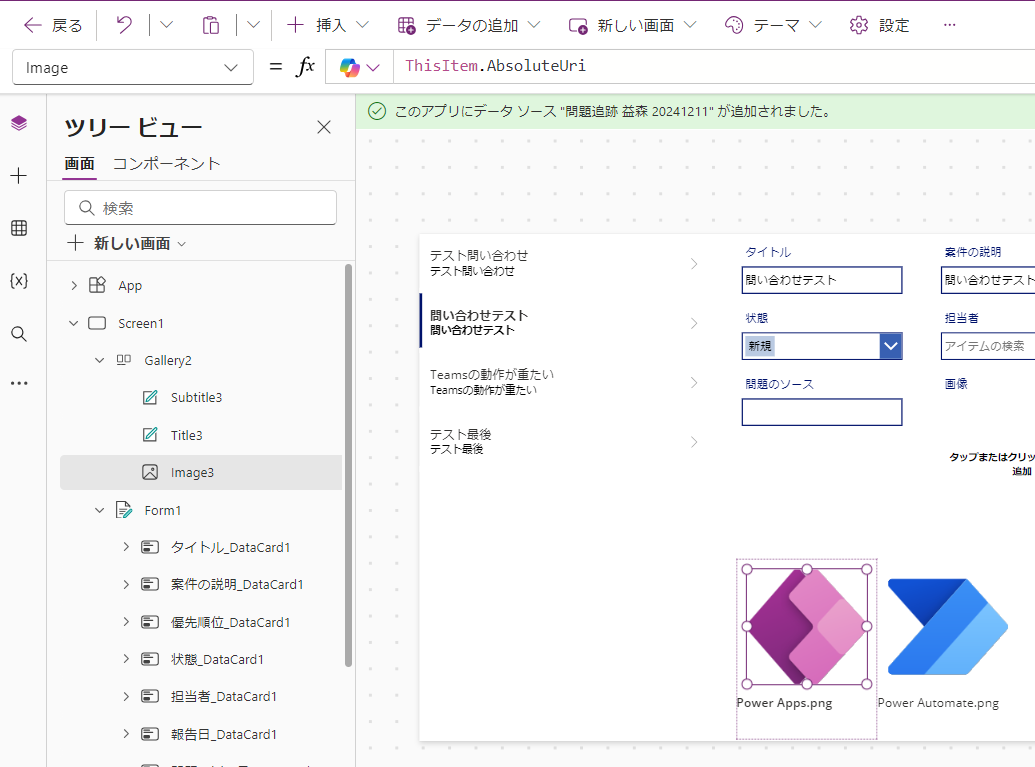Switch to the コンポーネント tab

(x=166, y=164)
